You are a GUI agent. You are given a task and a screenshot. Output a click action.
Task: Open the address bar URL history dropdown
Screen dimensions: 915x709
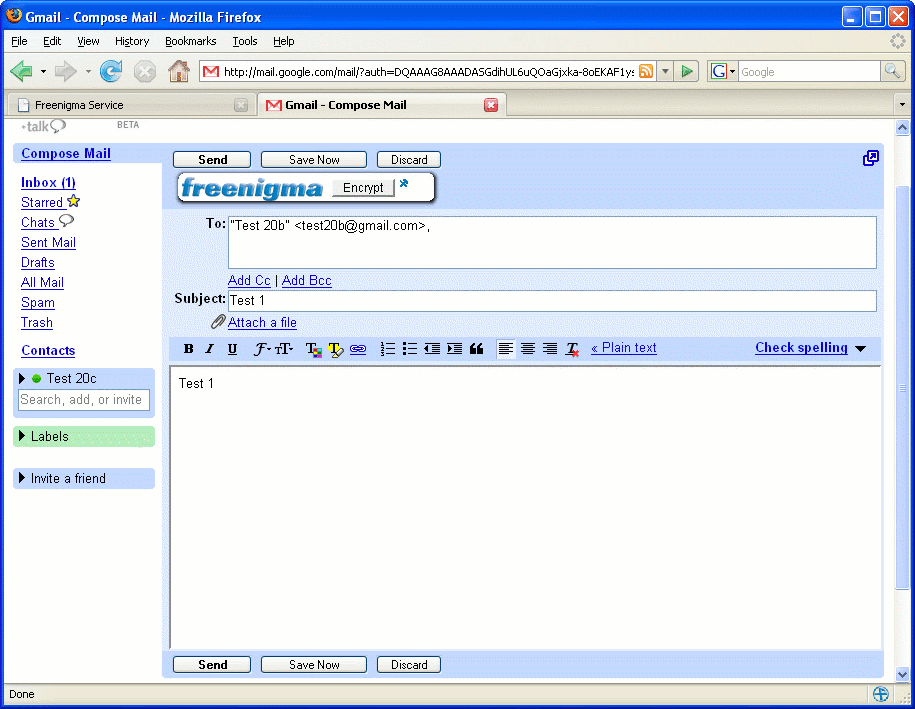[665, 72]
